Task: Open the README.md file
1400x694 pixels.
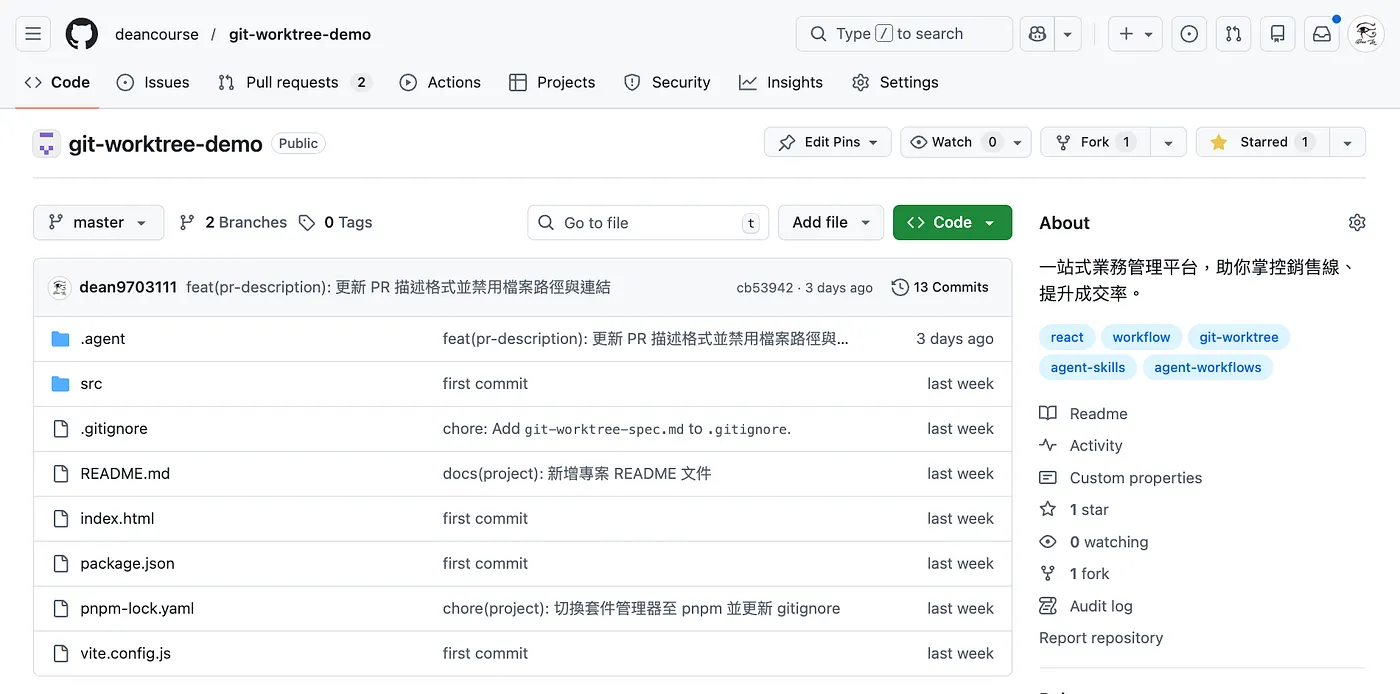Action: [125, 474]
